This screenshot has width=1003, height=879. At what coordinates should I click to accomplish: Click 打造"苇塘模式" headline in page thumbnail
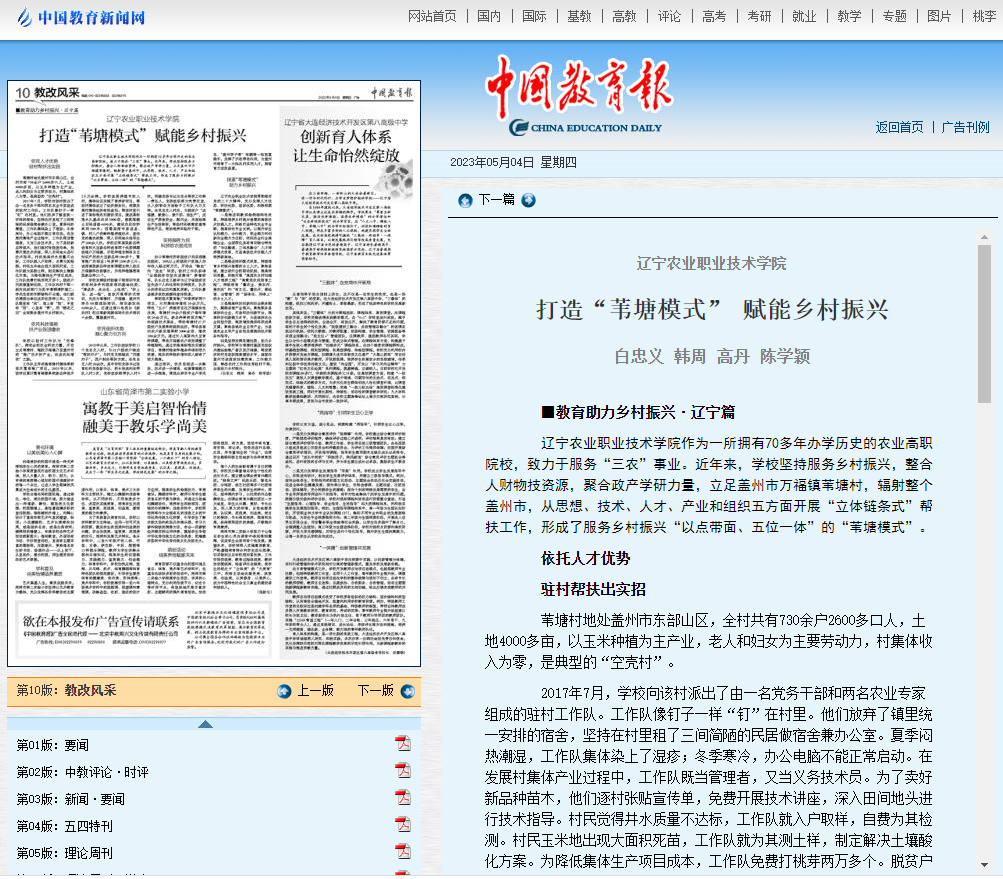[143, 136]
